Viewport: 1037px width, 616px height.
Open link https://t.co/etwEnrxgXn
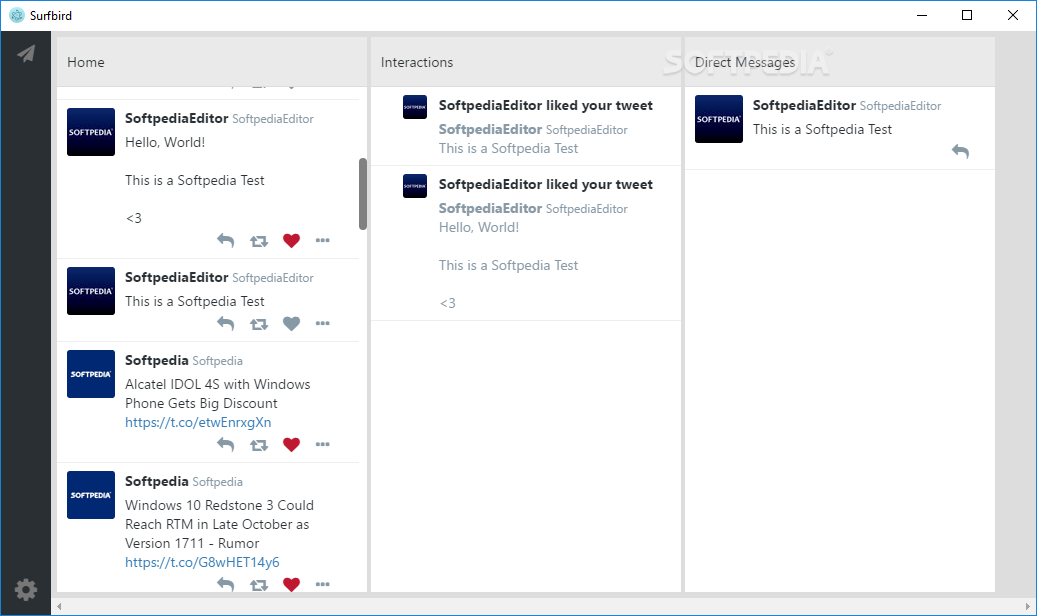198,422
